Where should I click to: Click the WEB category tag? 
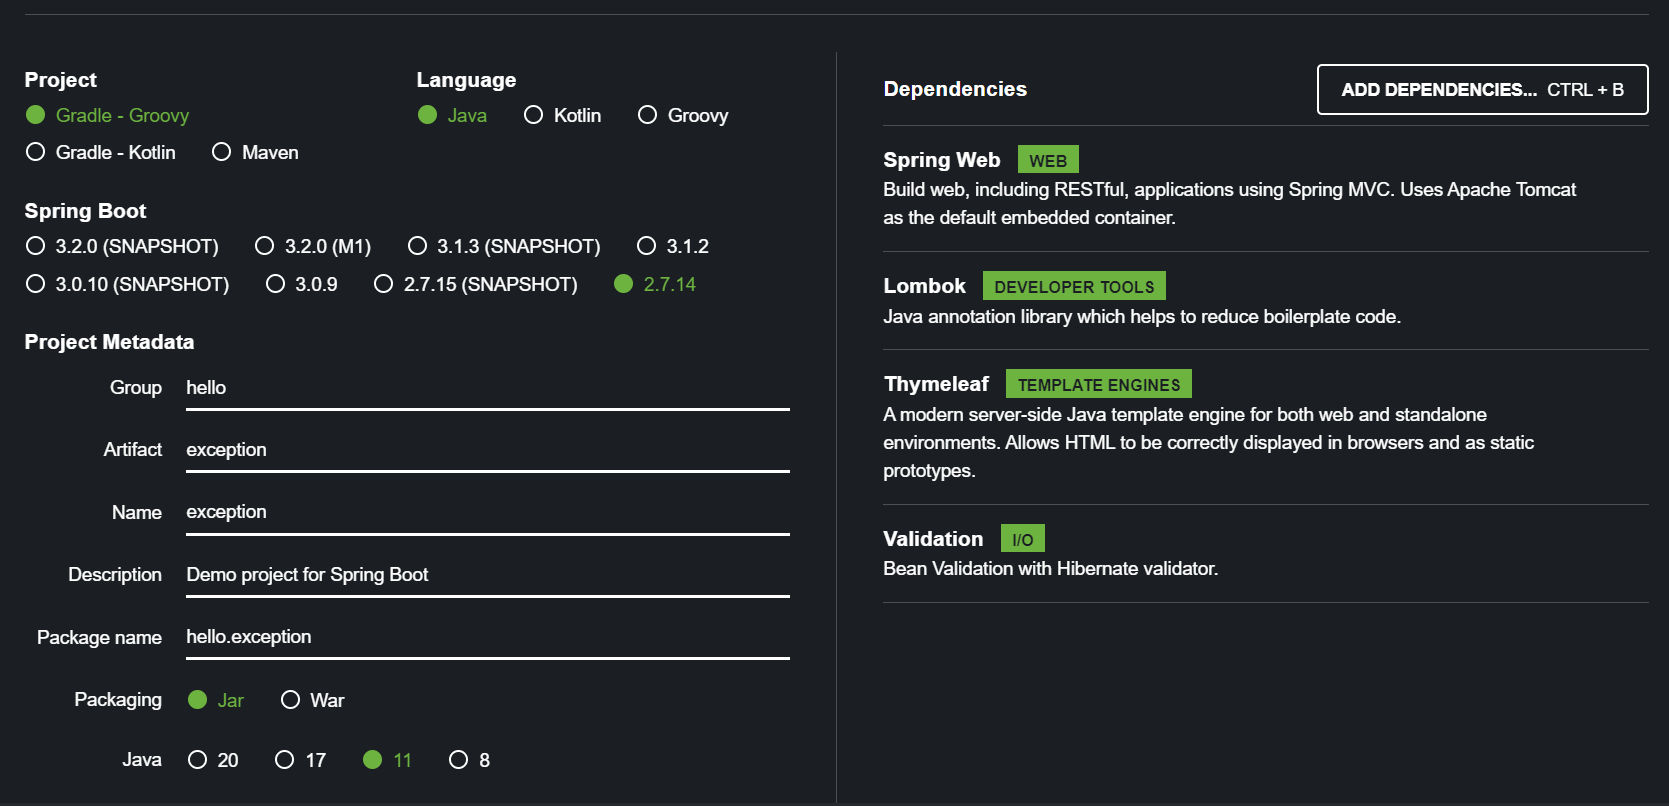click(x=1048, y=160)
